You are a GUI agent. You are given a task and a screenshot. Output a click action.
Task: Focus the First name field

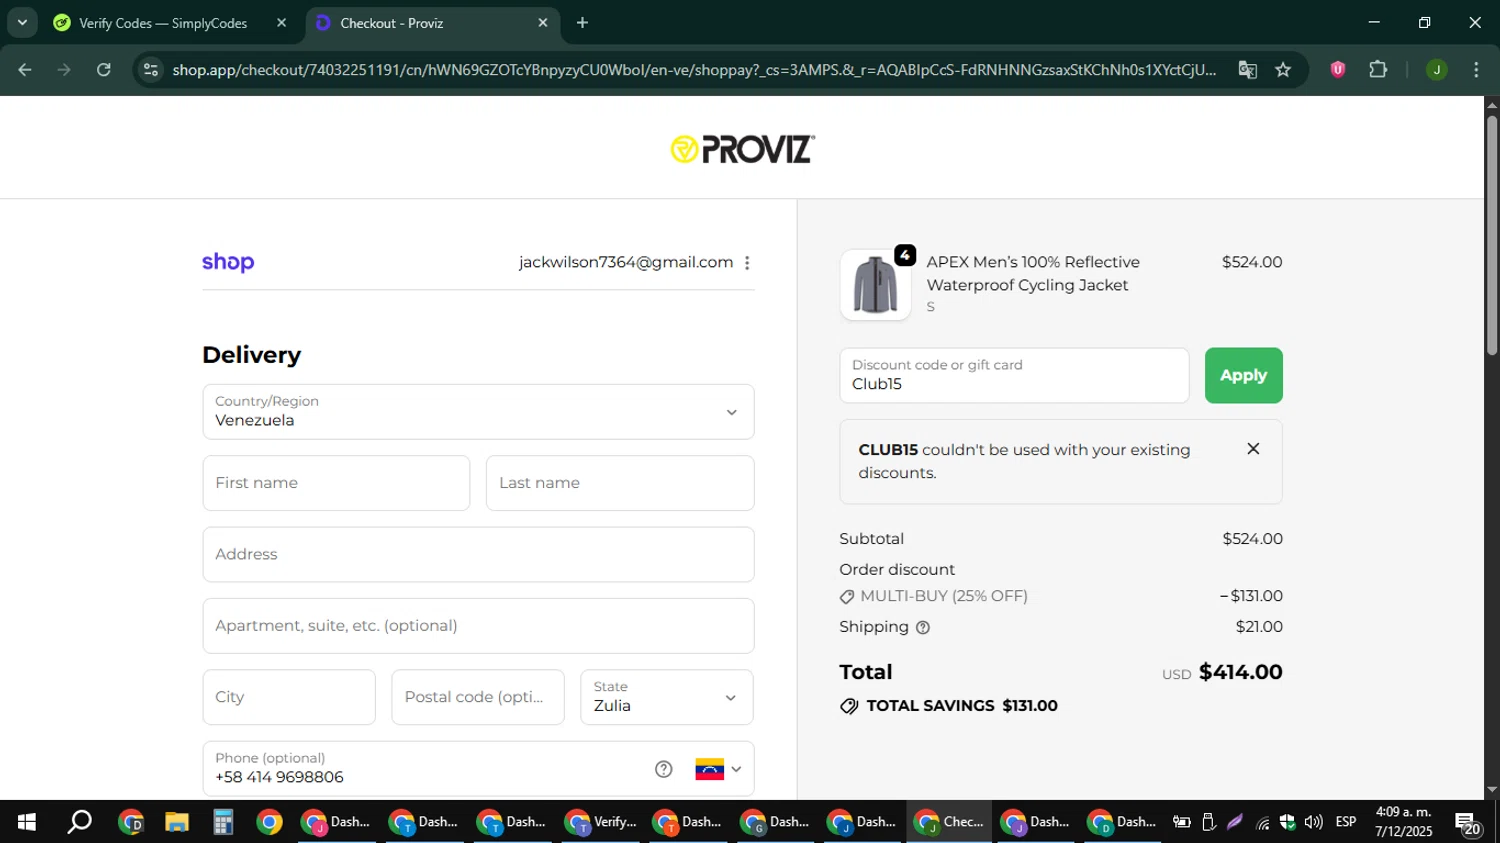[336, 483]
